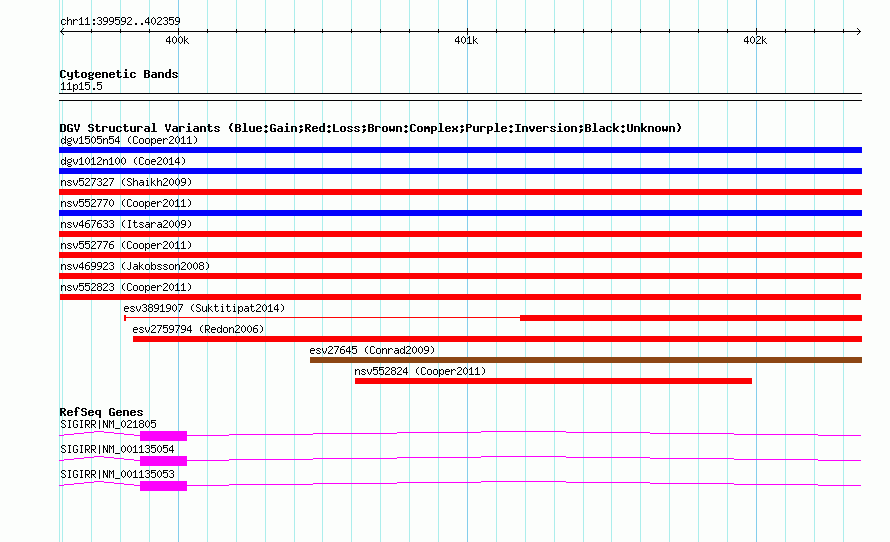Image resolution: width=890 pixels, height=542 pixels.
Task: Select the magenta exon box of SIGIRR|NM_001135054
Action: click(x=163, y=461)
